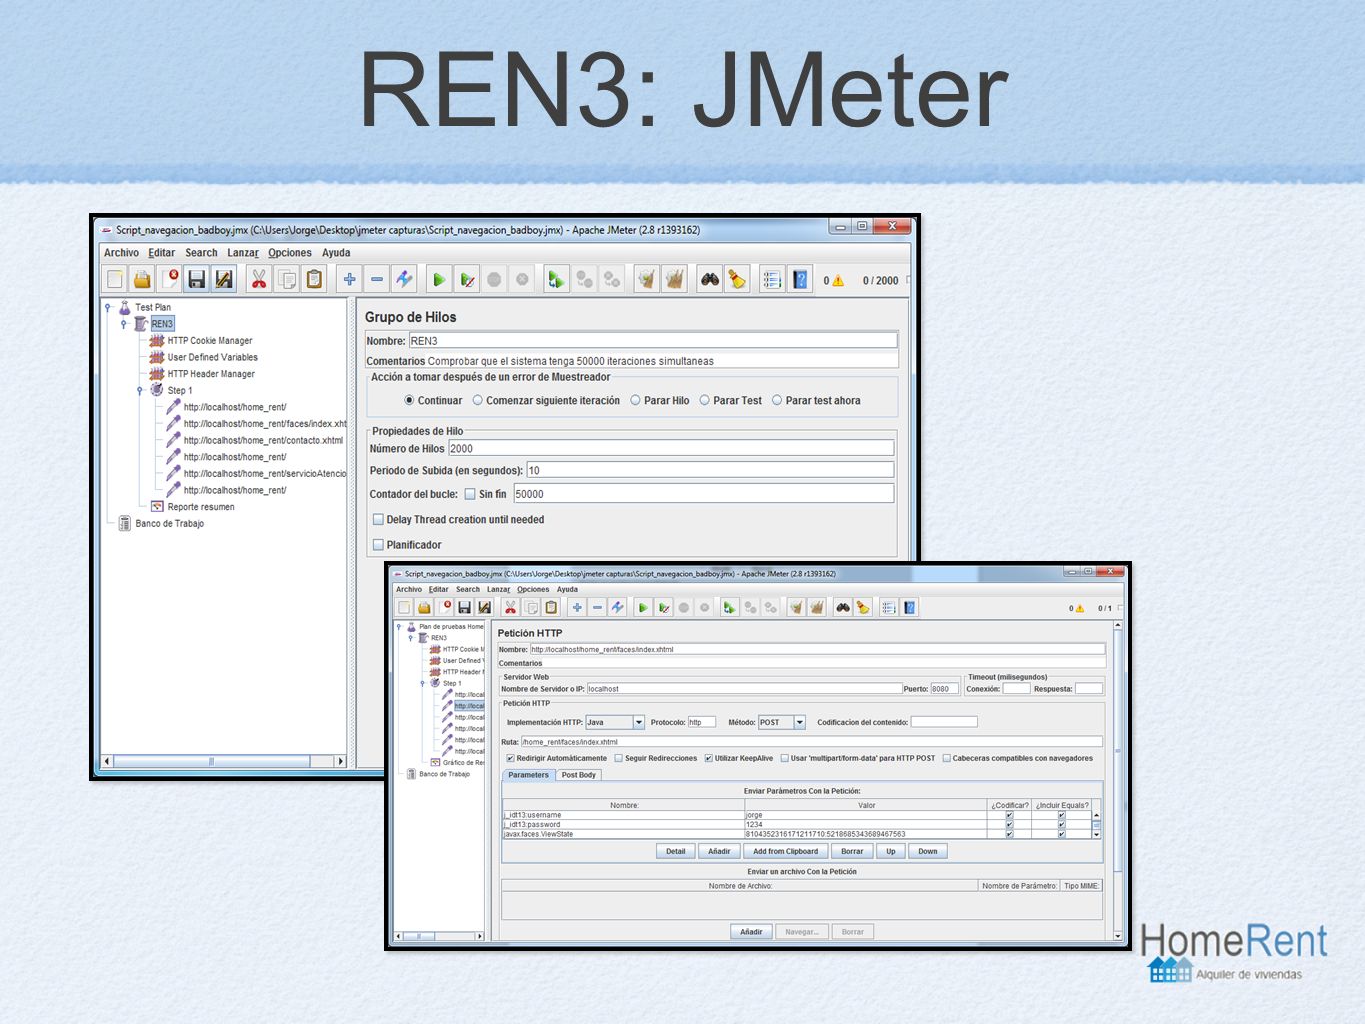Viewport: 1365px width, 1024px height.
Task: Click the Help question icon in the front window toolbar
Action: [910, 607]
